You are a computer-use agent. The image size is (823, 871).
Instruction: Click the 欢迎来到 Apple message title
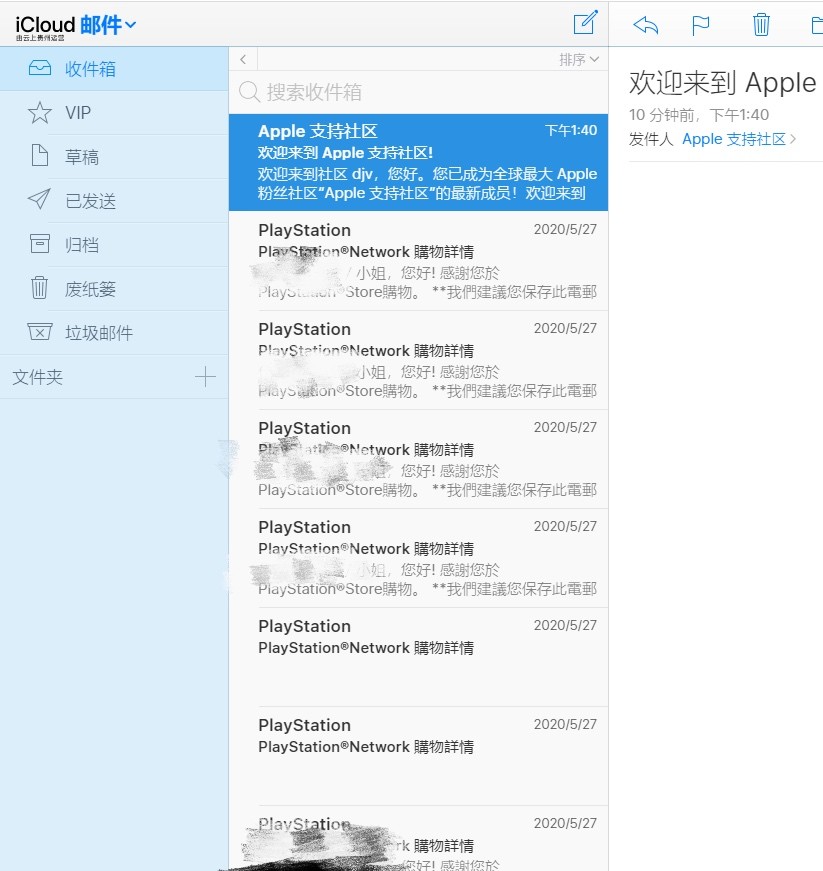[x=722, y=83]
